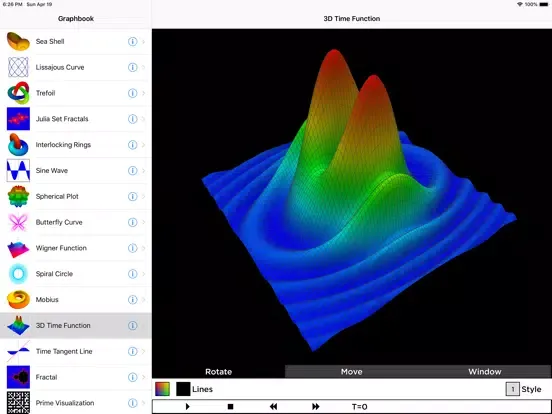Expand the Julia Set Fractals row chevron

(x=143, y=119)
